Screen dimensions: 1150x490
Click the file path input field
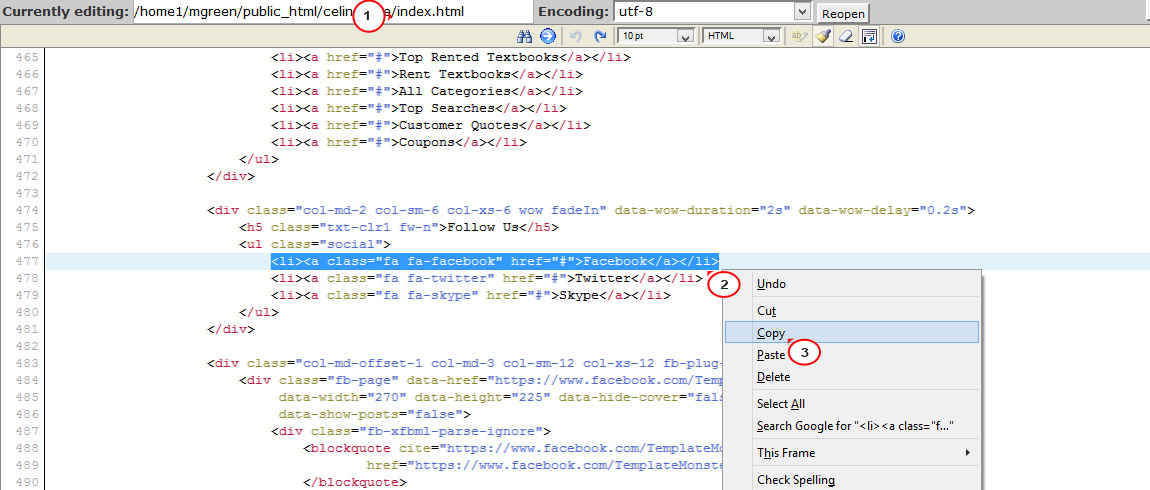tap(334, 12)
